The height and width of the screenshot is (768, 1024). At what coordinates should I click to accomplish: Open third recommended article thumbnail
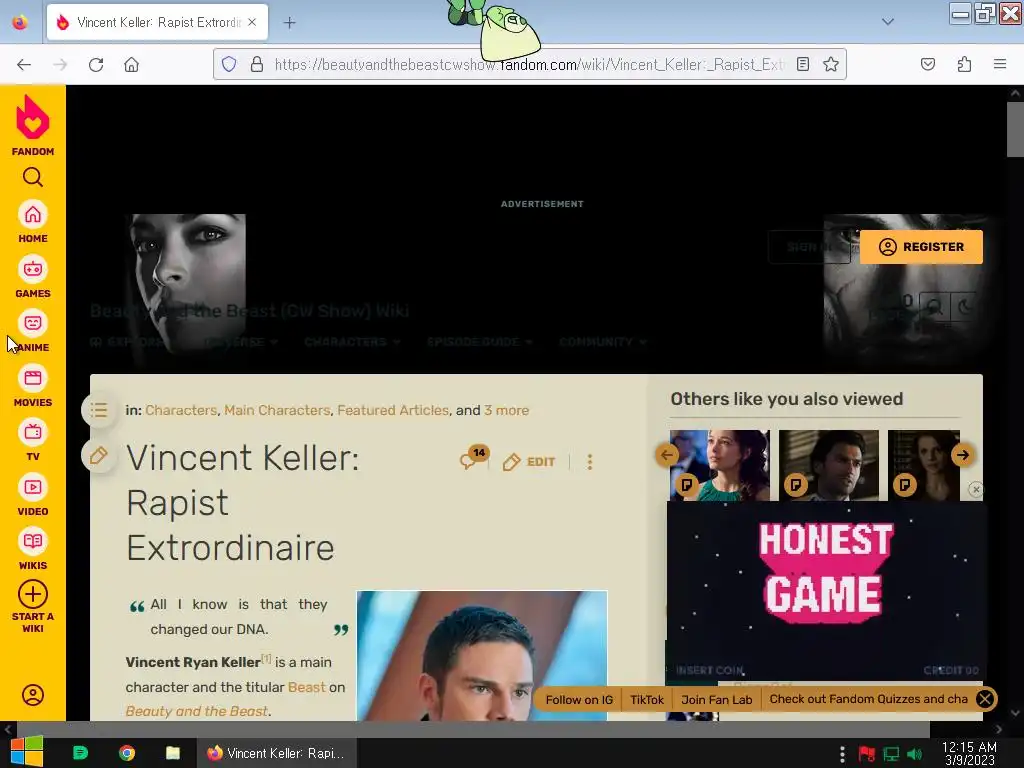[x=923, y=465]
